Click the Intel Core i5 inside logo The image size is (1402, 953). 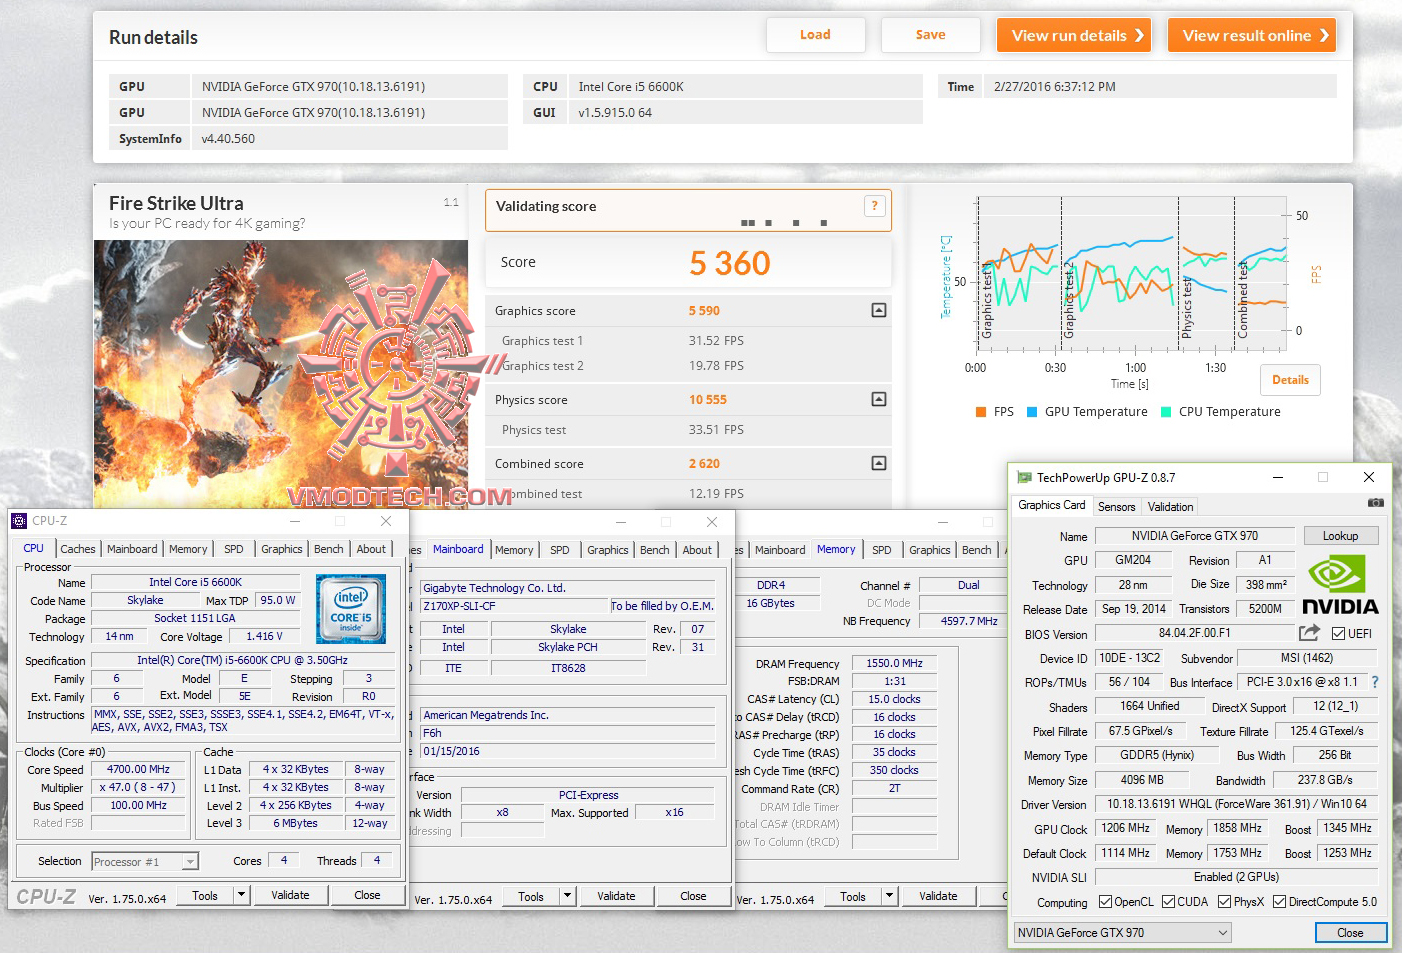point(351,609)
